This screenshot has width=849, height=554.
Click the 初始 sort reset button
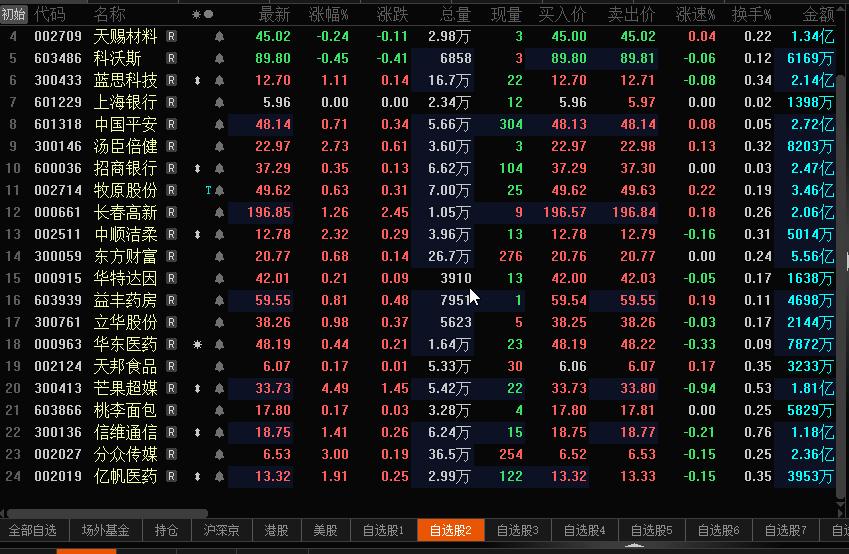click(14, 14)
